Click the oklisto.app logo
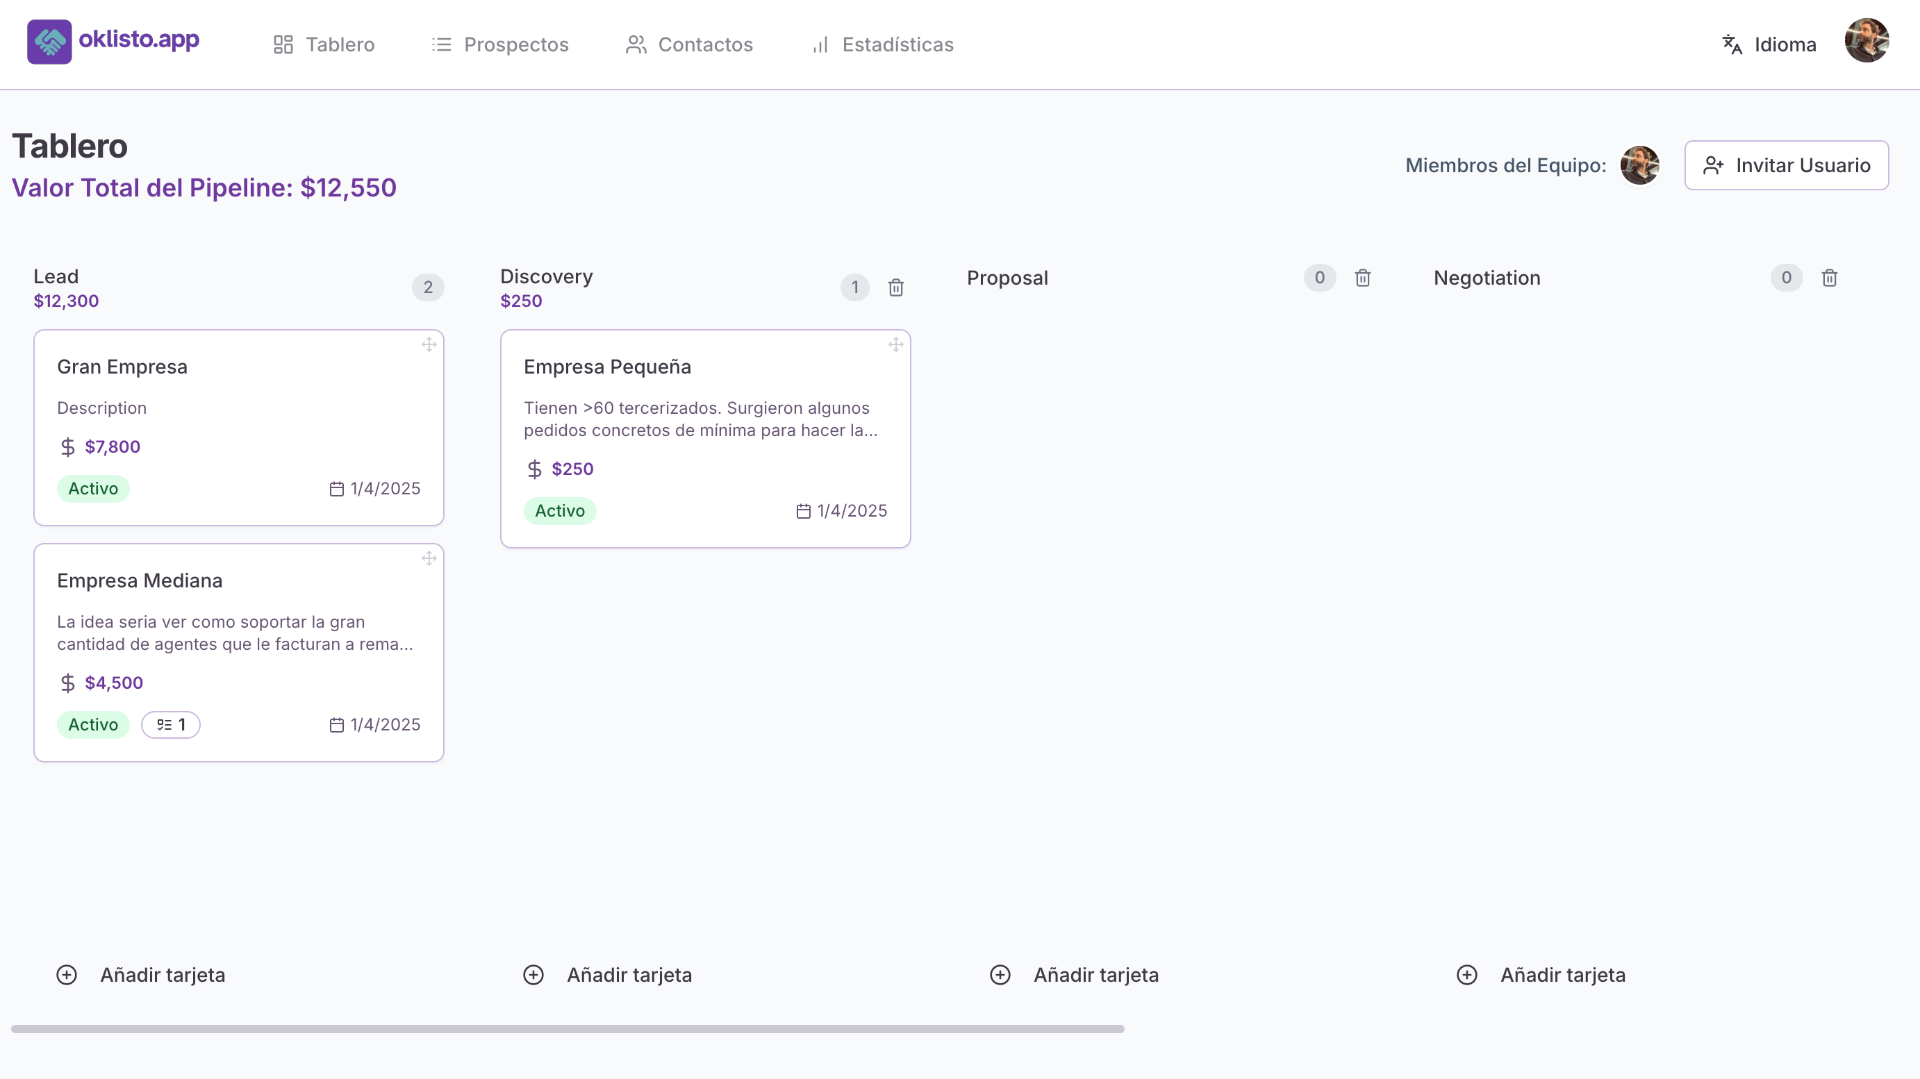 coord(113,42)
